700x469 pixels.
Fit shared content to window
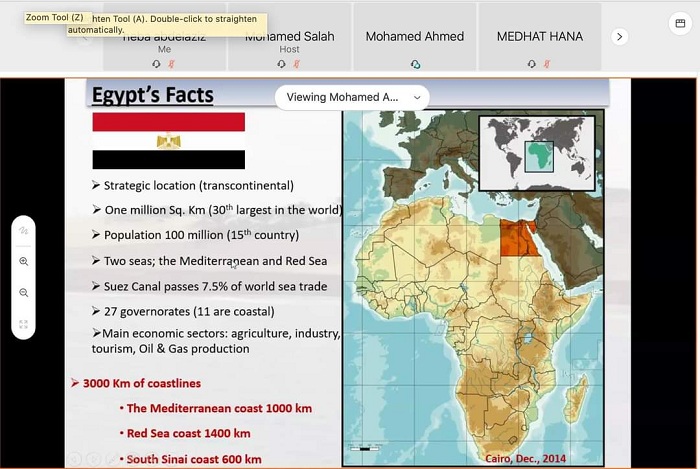coord(23,324)
